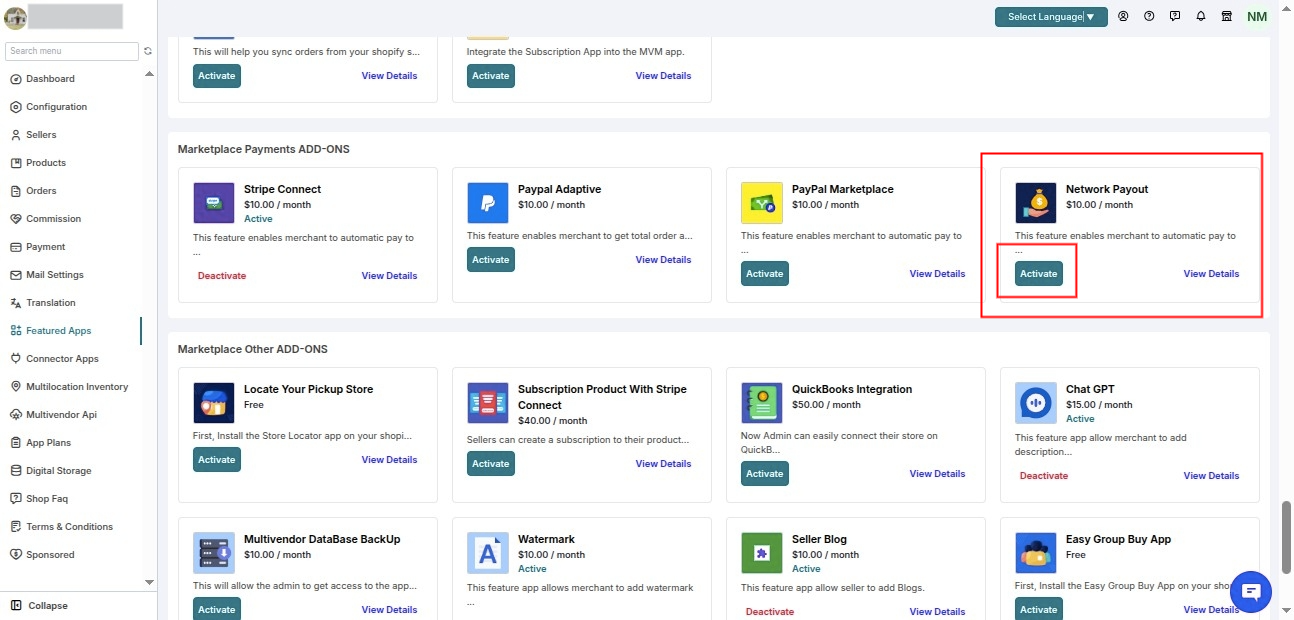Screen dimensions: 1294x620
Task: Activate Subscription Product With Stripe Connect
Action: click(490, 464)
